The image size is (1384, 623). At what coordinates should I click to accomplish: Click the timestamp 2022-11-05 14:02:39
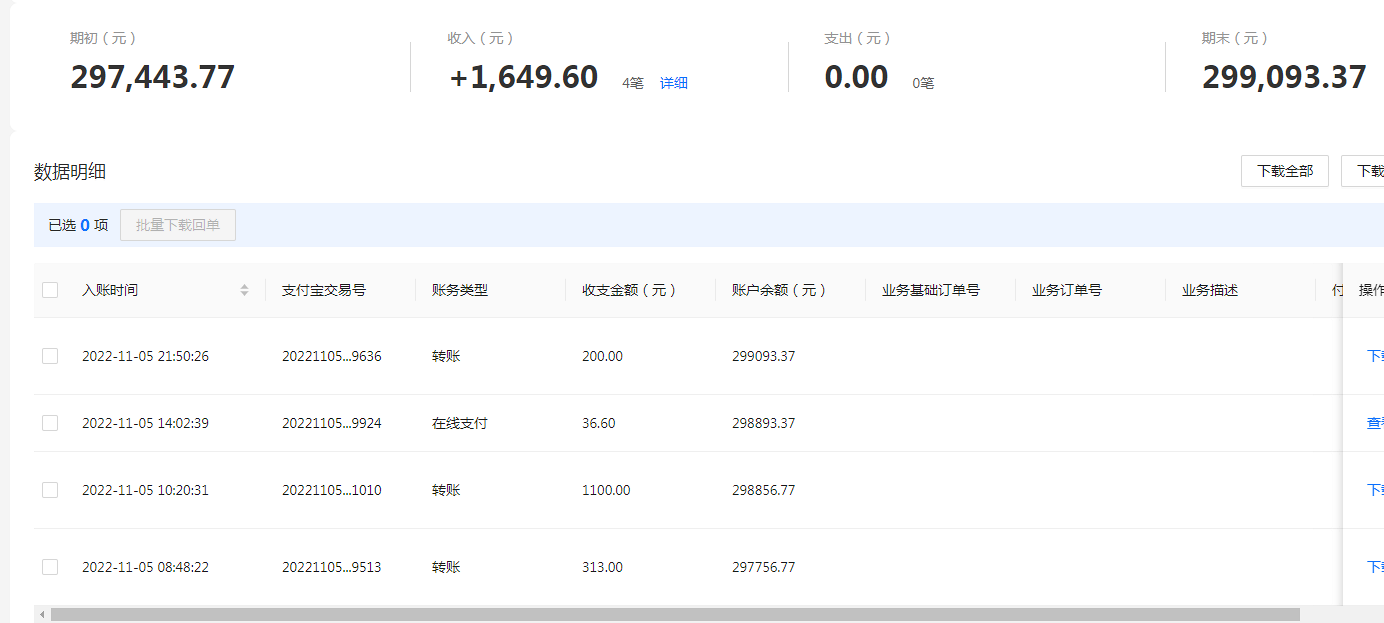coord(145,423)
